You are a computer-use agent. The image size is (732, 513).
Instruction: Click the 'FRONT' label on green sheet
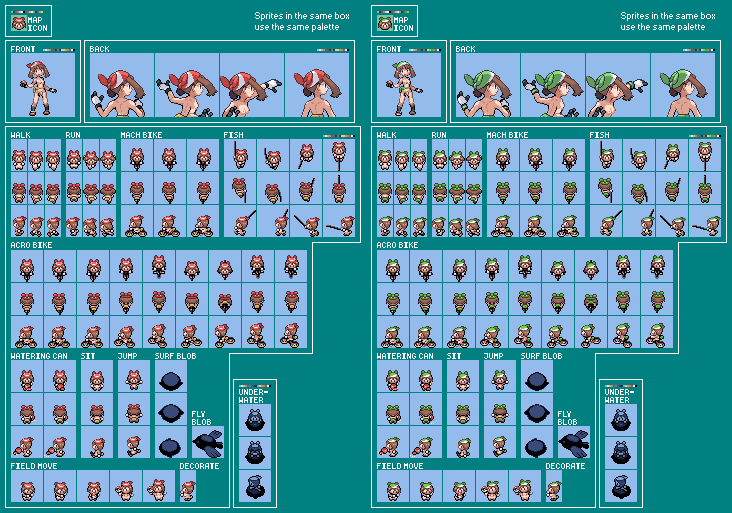pos(389,49)
